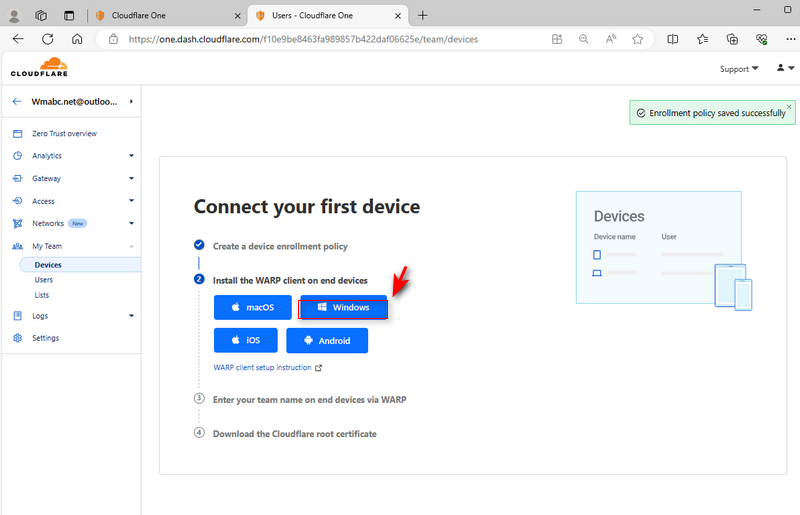Click the Access sidebar item
The image size is (800, 515).
point(43,201)
